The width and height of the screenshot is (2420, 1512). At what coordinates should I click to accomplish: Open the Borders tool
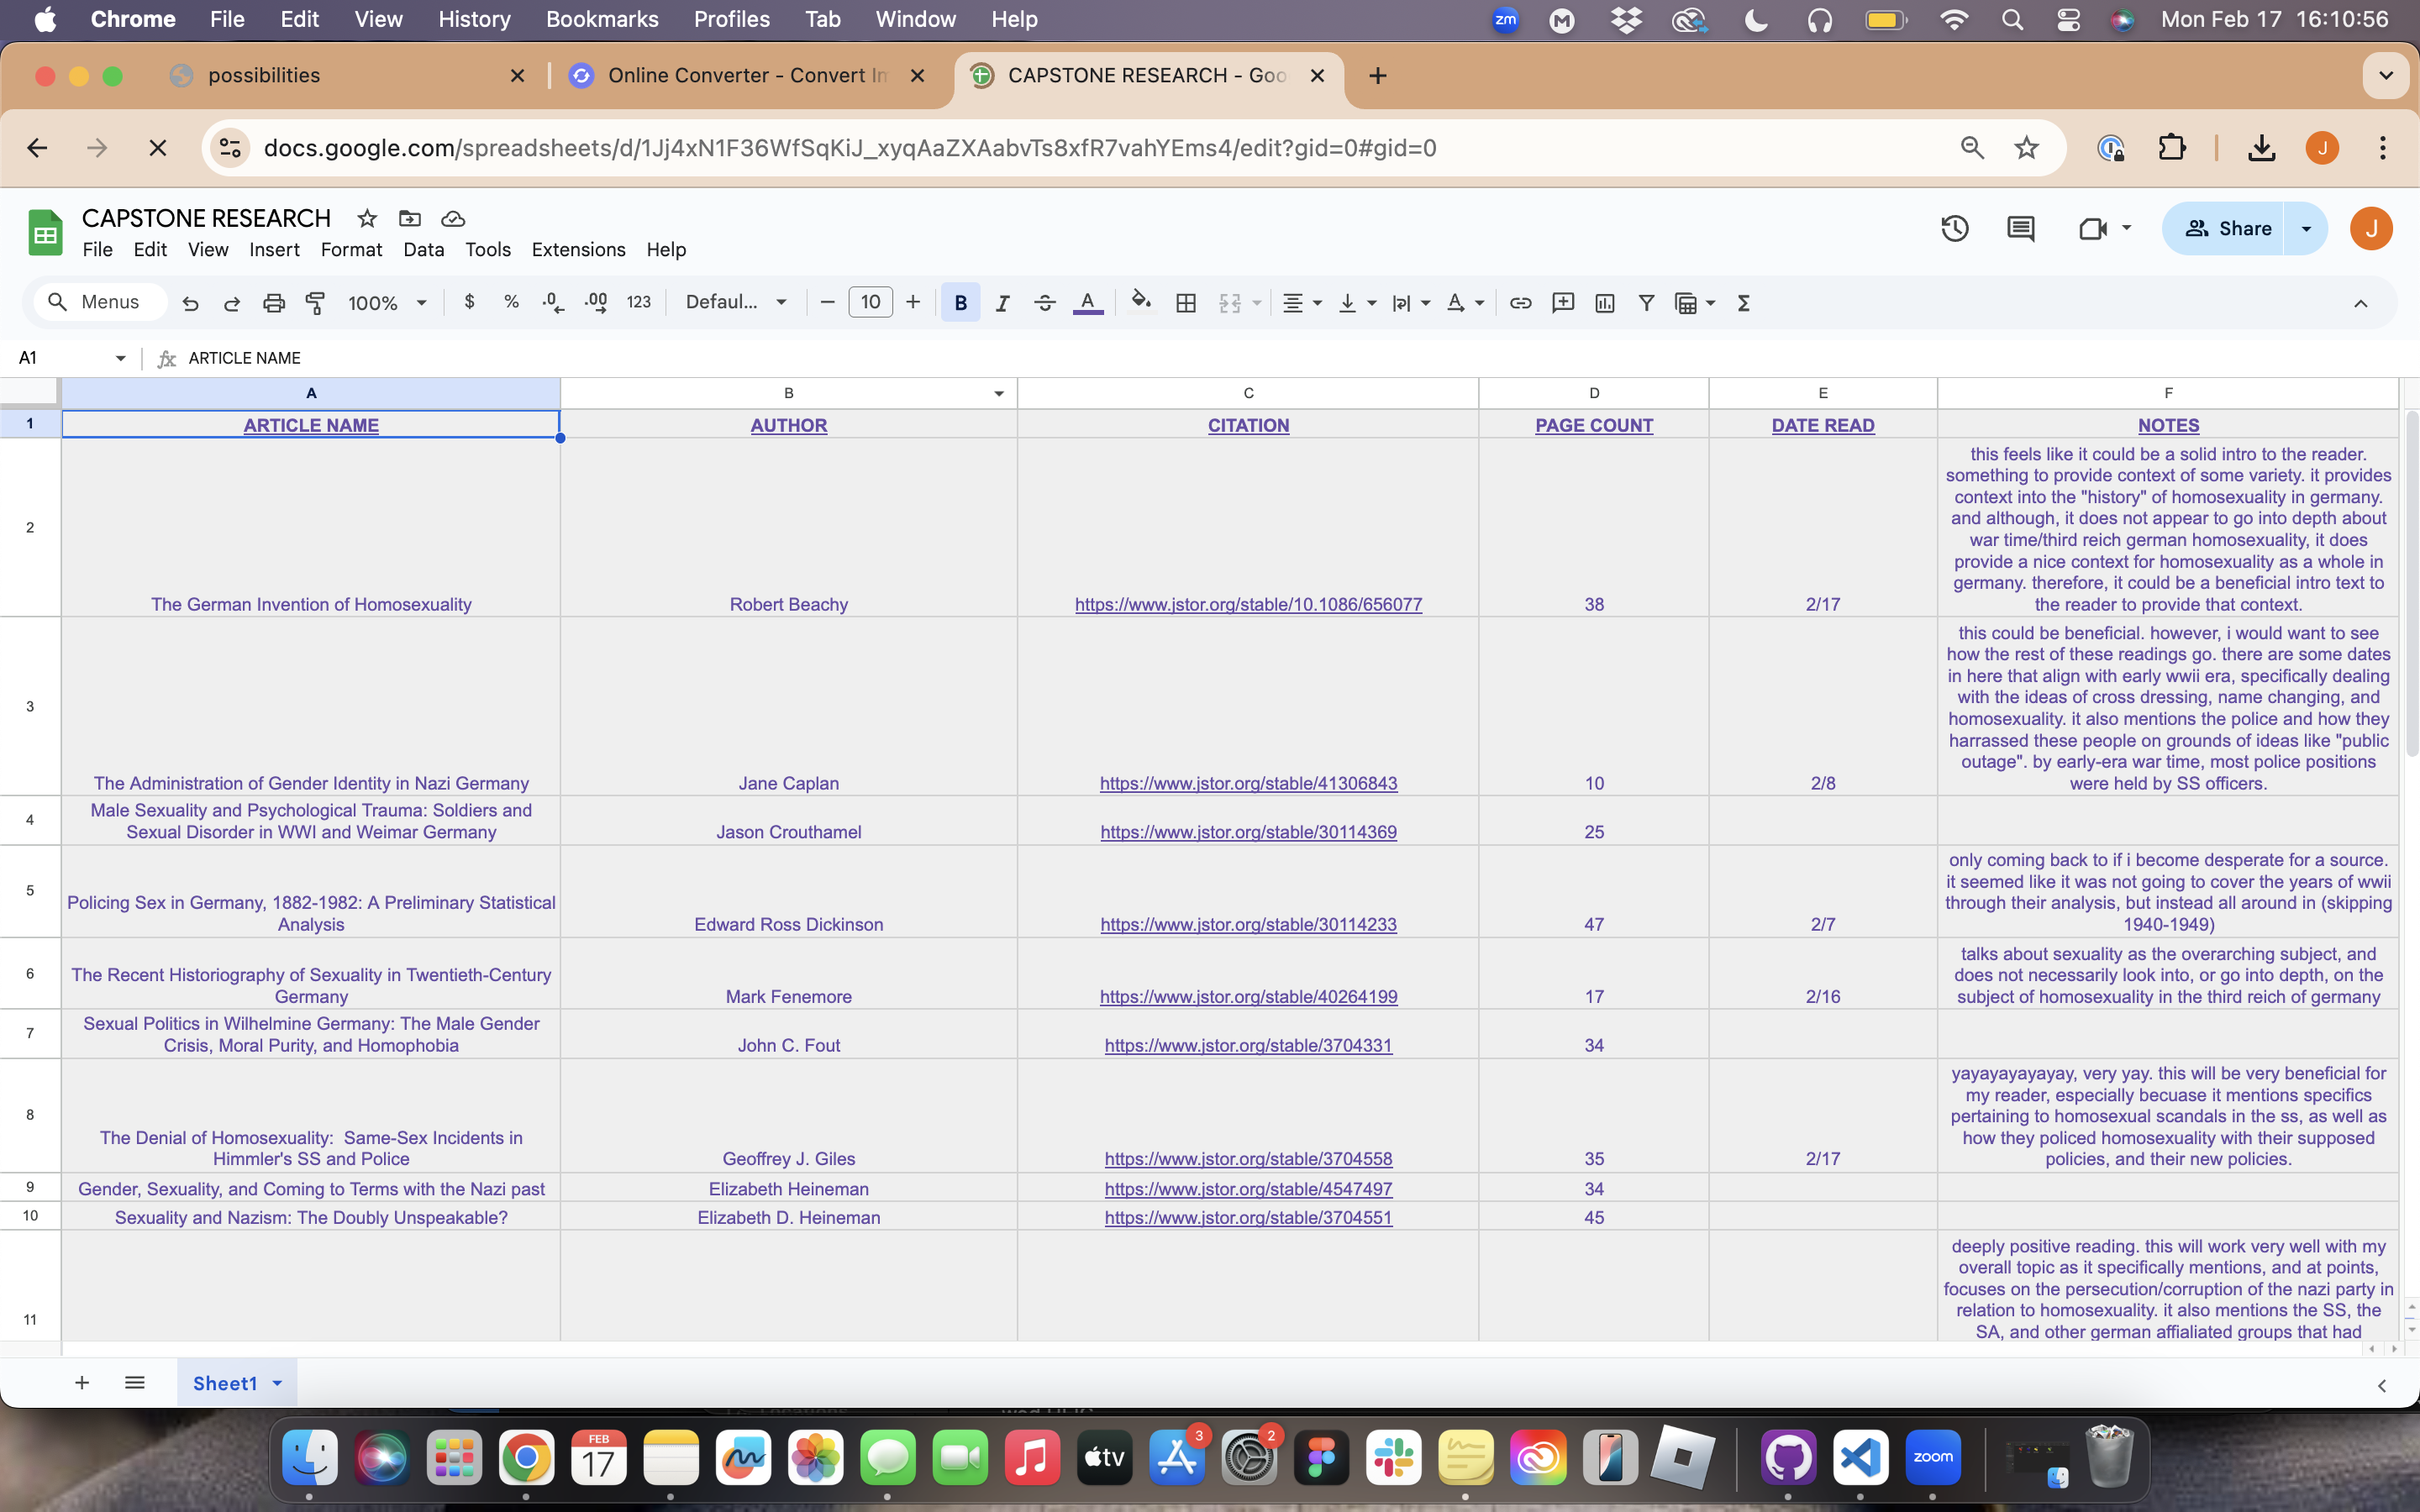click(1186, 303)
